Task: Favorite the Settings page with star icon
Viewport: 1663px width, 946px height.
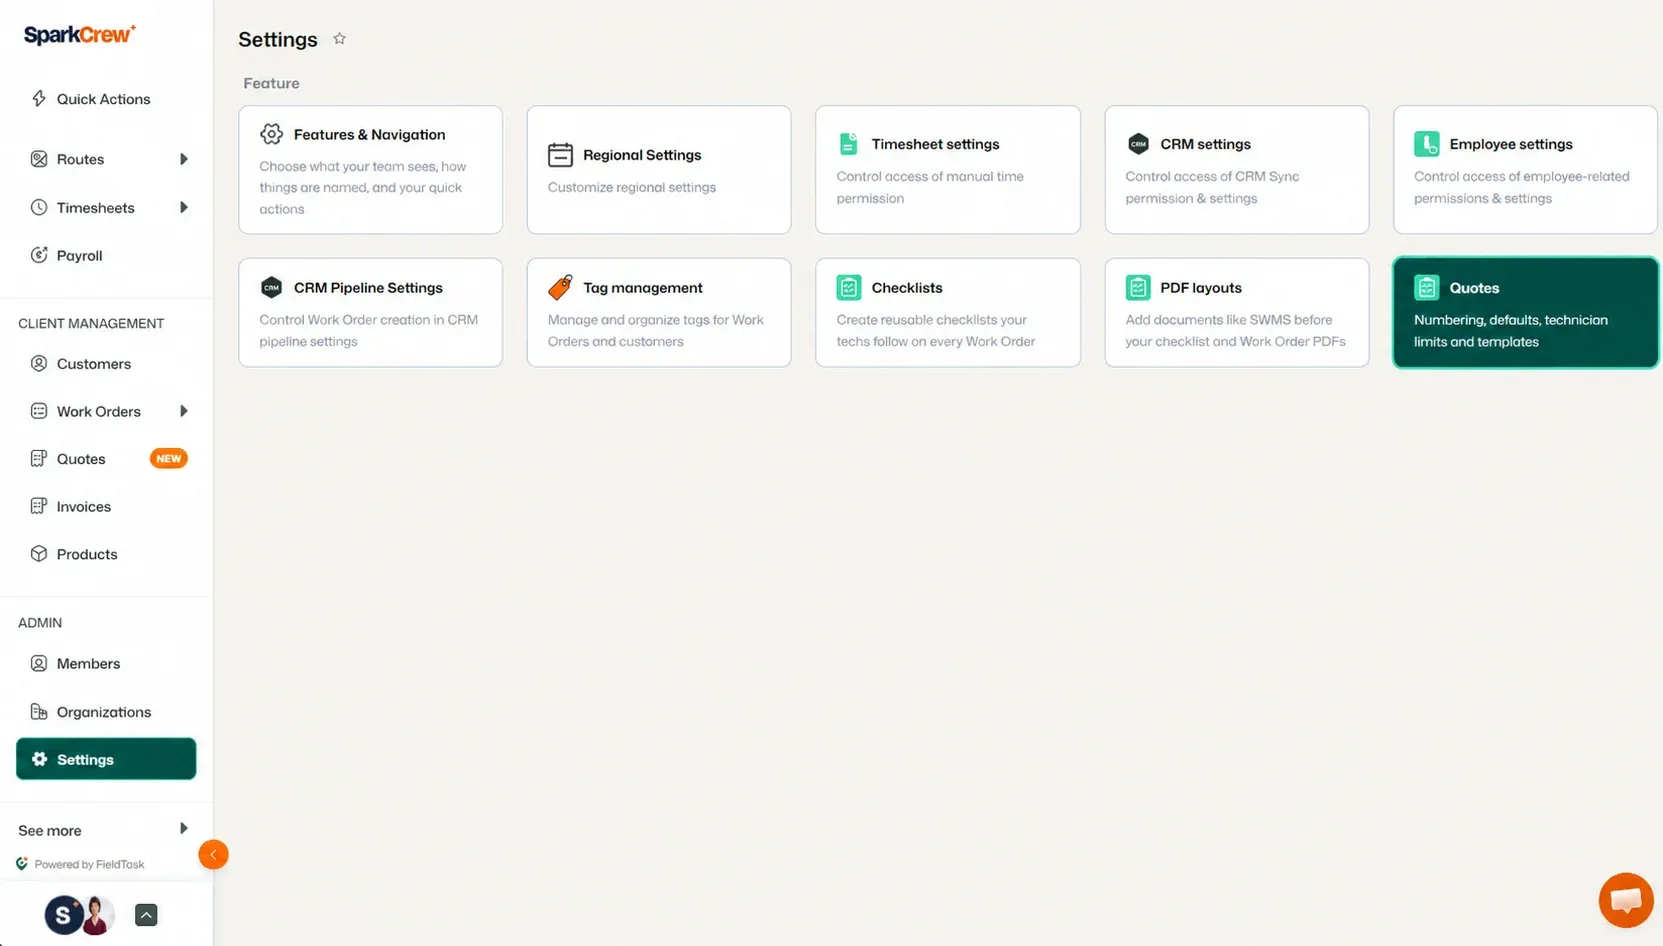Action: (339, 38)
